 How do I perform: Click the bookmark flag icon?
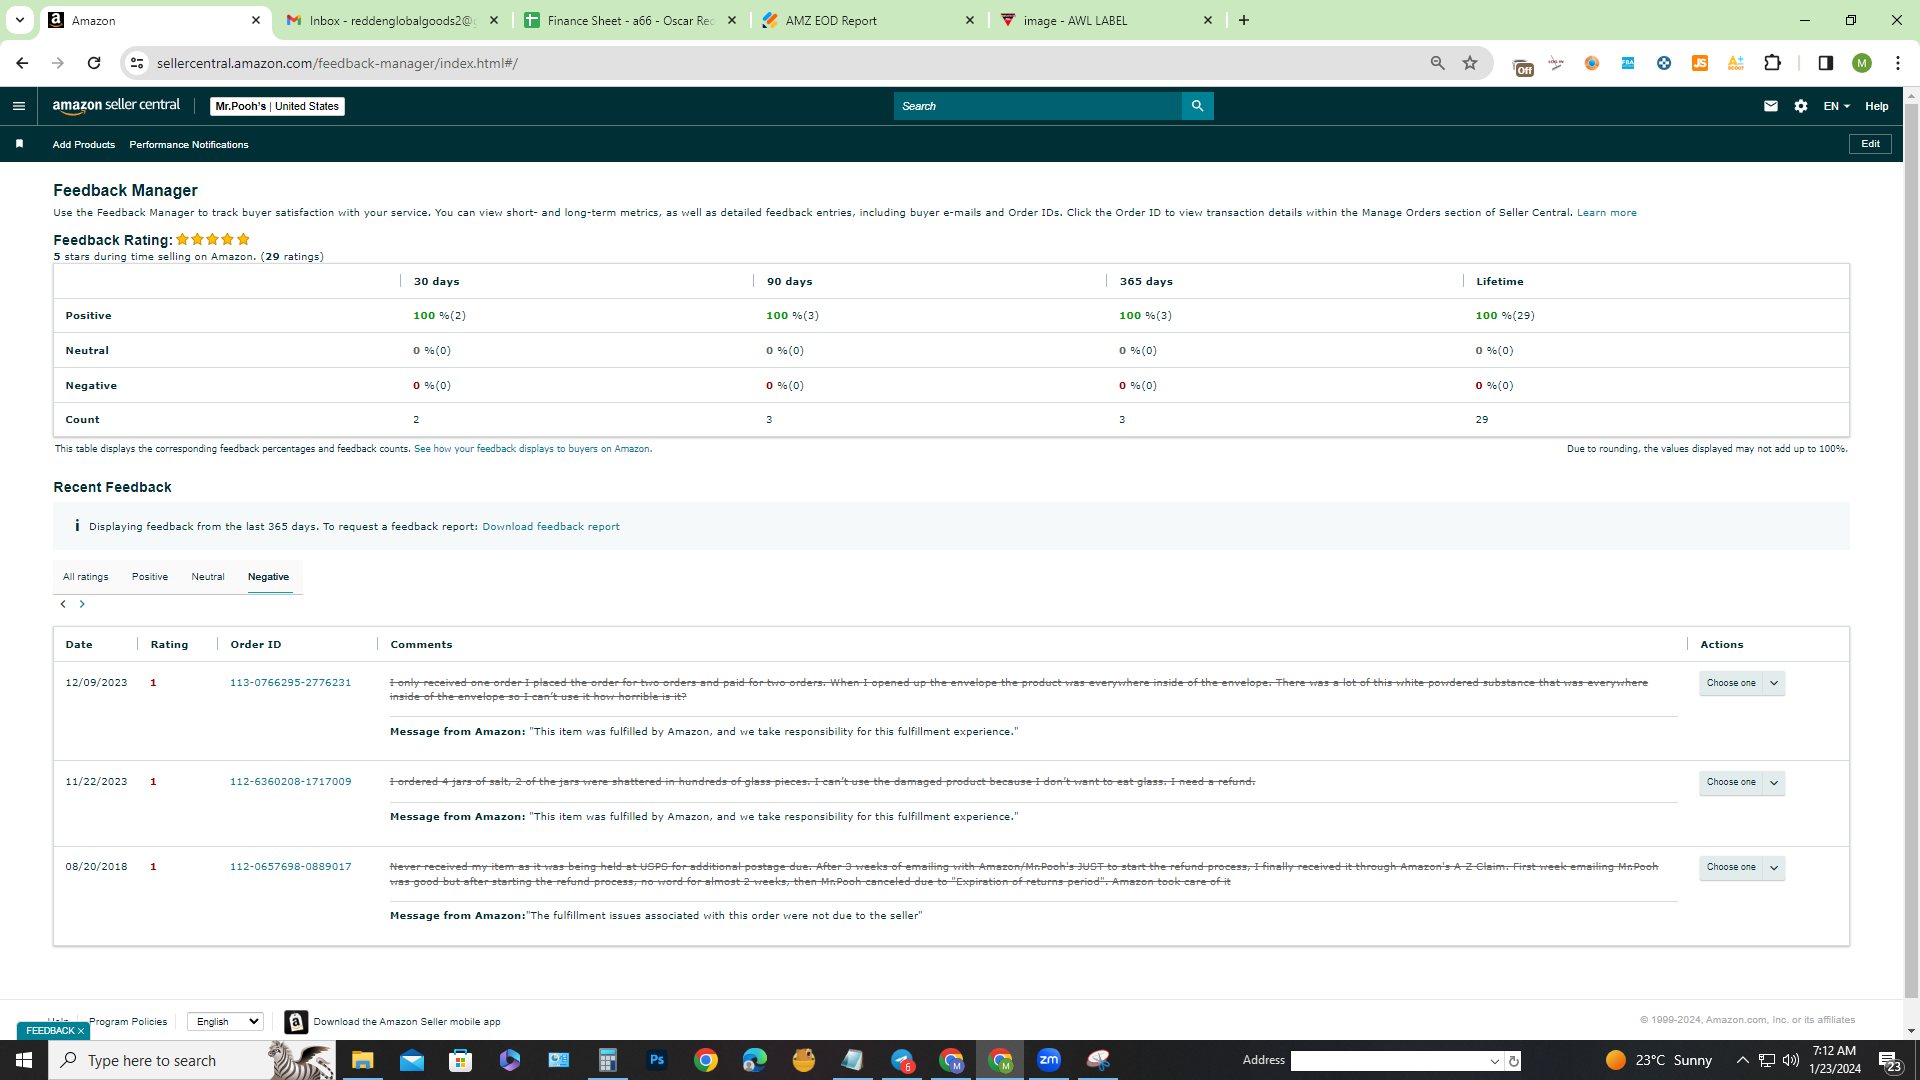[19, 144]
